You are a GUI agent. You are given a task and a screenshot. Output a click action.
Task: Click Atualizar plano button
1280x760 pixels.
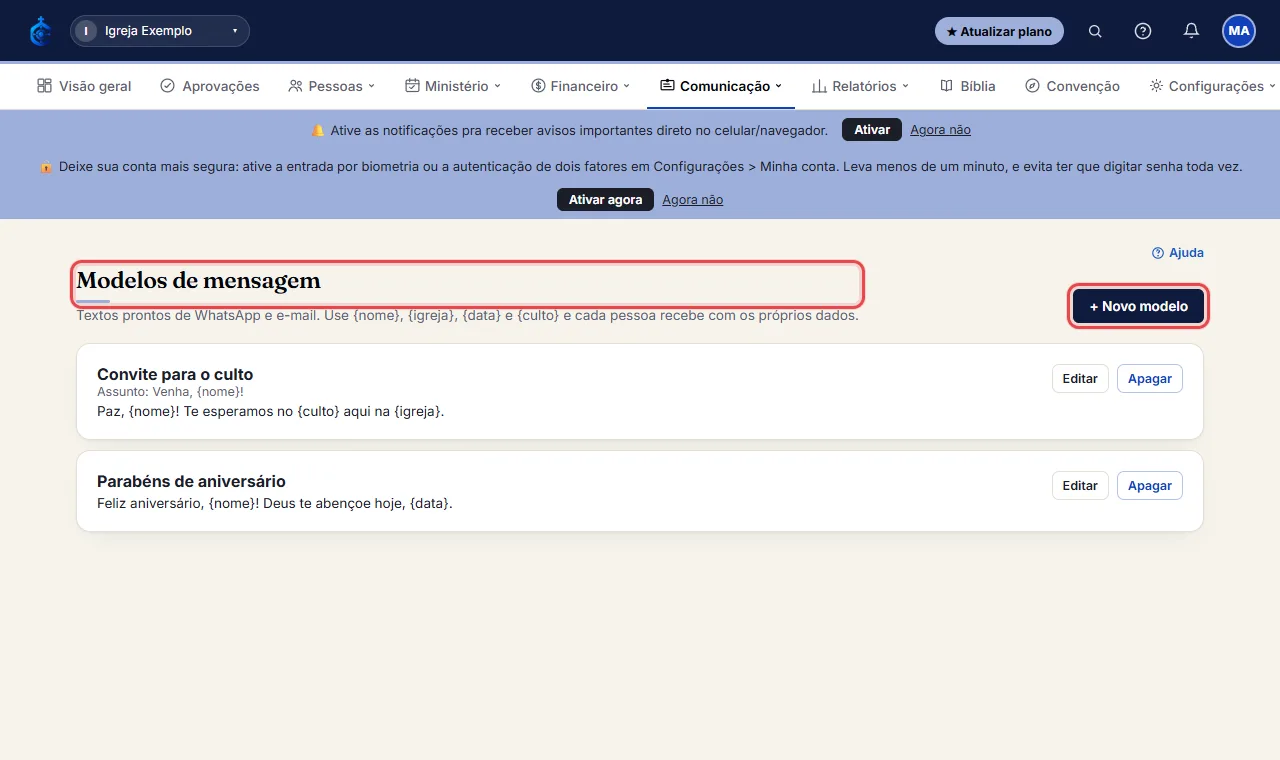[999, 31]
